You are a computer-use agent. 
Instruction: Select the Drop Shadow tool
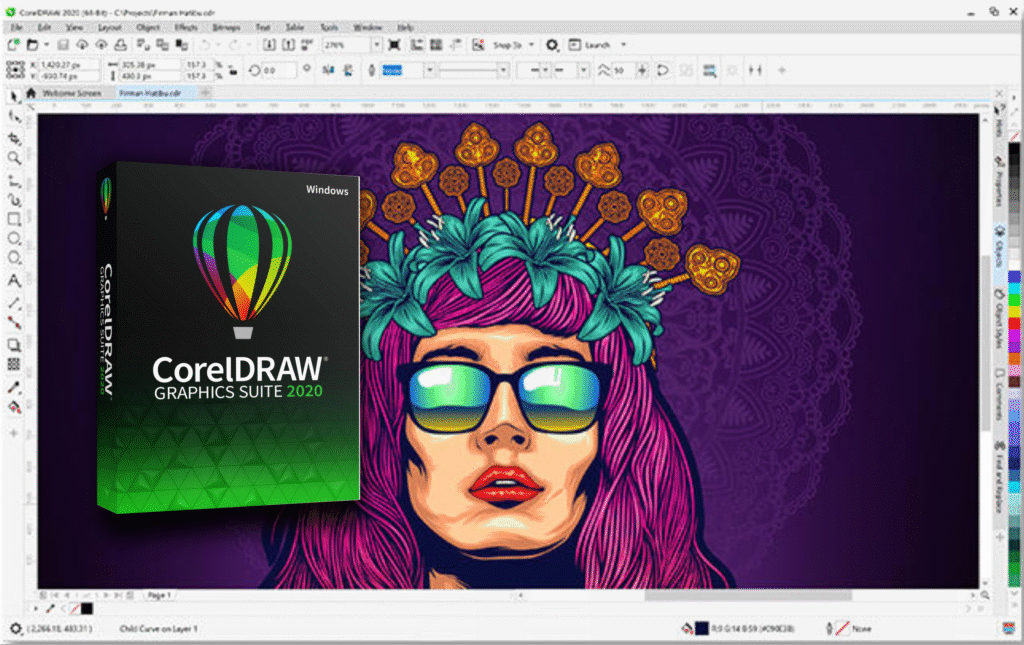(x=14, y=345)
